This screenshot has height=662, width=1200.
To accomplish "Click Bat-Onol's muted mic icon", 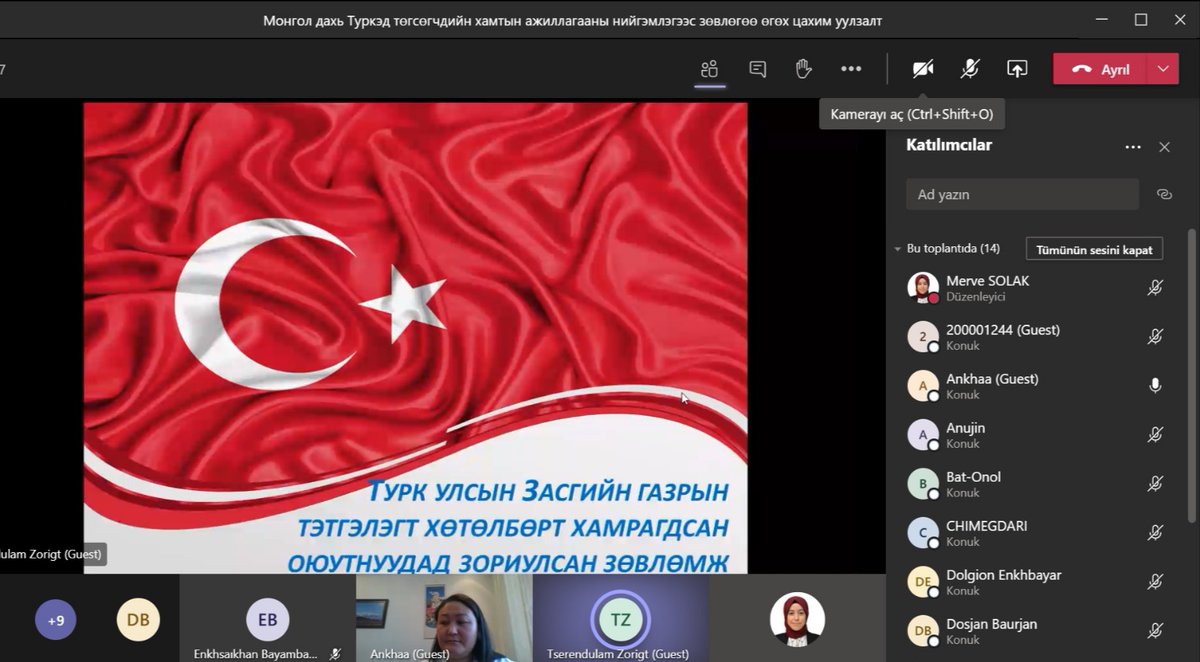I will (1155, 484).
